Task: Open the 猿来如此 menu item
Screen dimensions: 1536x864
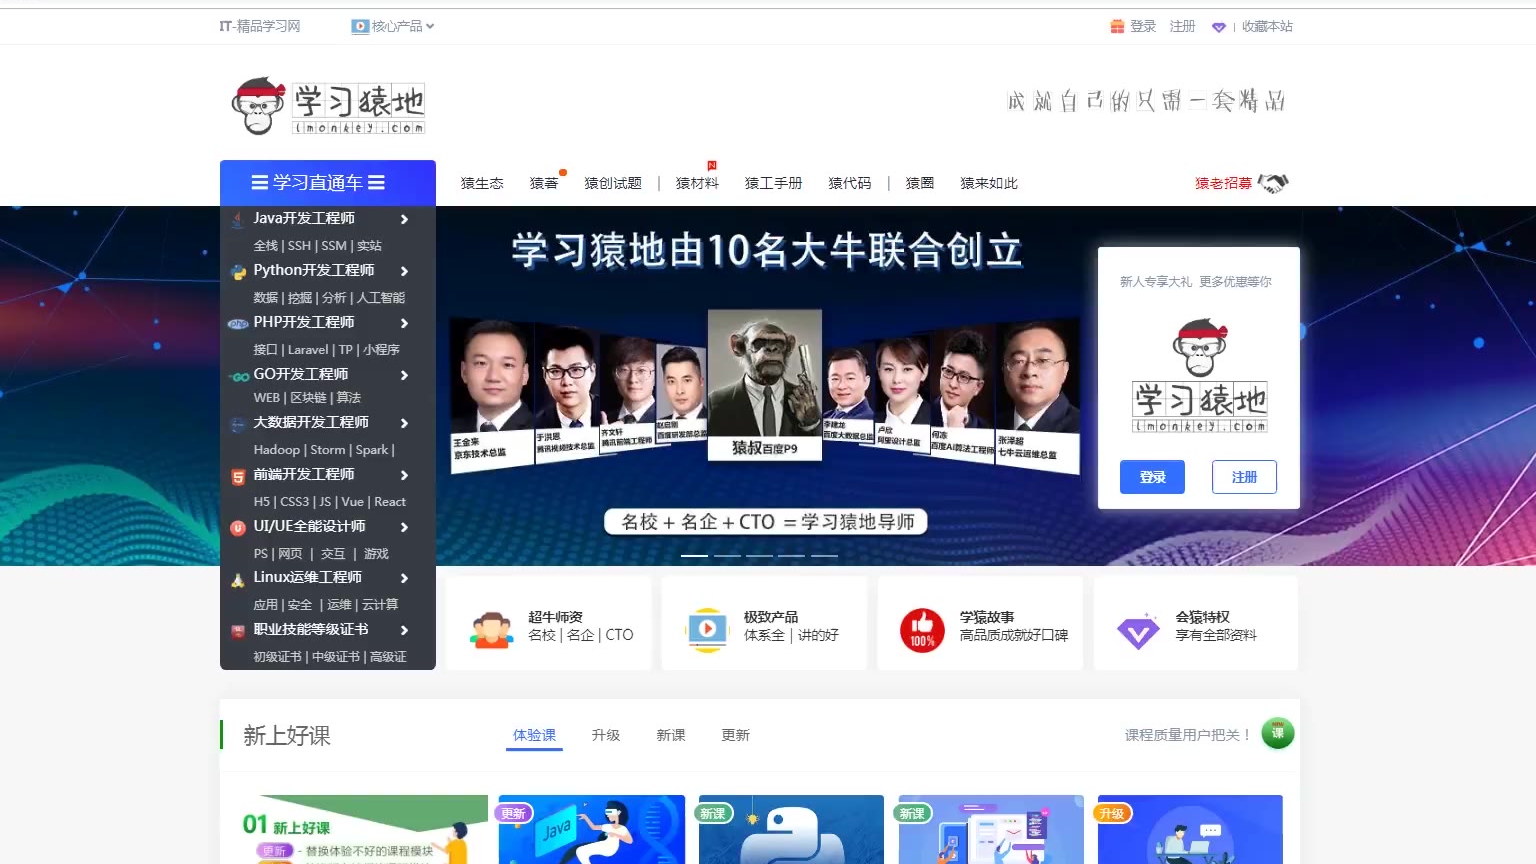Action: (989, 183)
